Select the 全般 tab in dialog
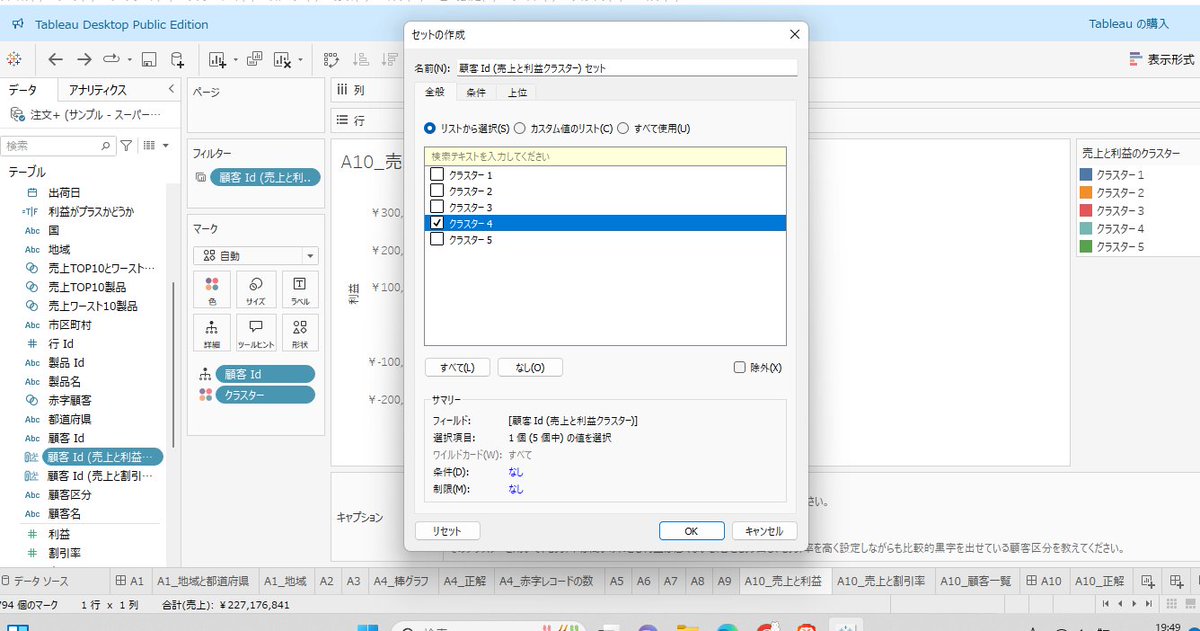Screen dimensions: 1200x631 tap(435, 92)
